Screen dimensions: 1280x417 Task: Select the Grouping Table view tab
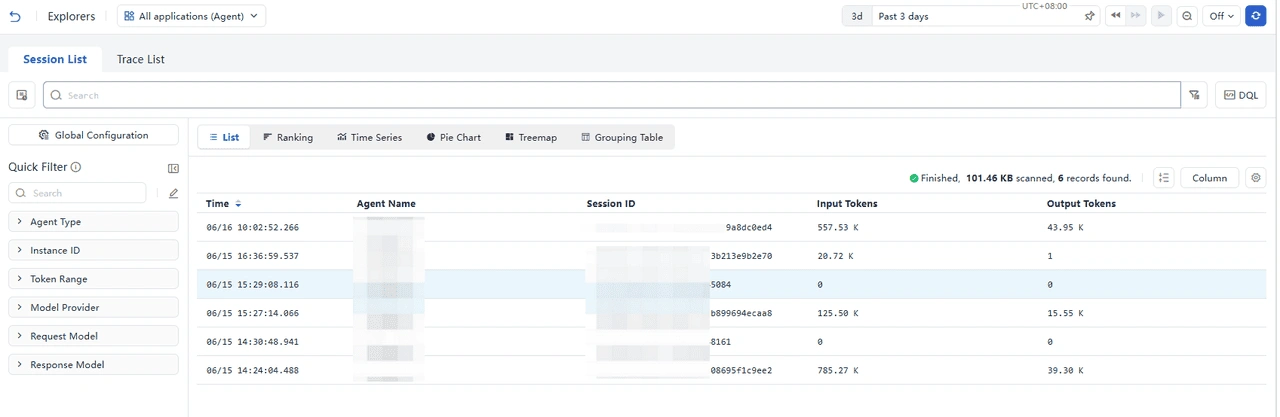click(622, 137)
